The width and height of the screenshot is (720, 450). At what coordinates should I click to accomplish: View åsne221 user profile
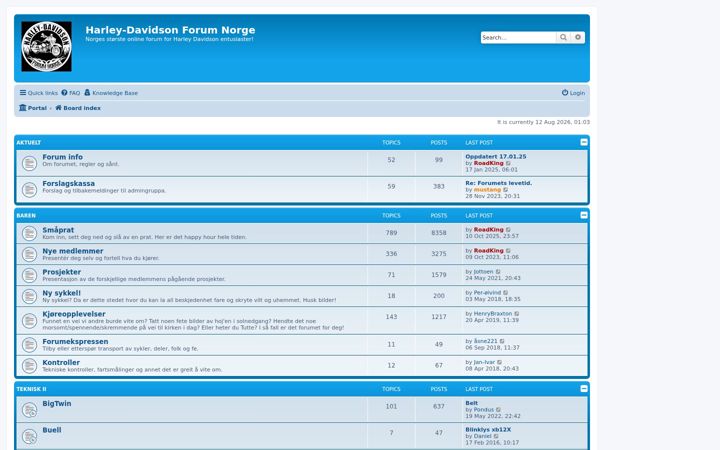pos(486,341)
